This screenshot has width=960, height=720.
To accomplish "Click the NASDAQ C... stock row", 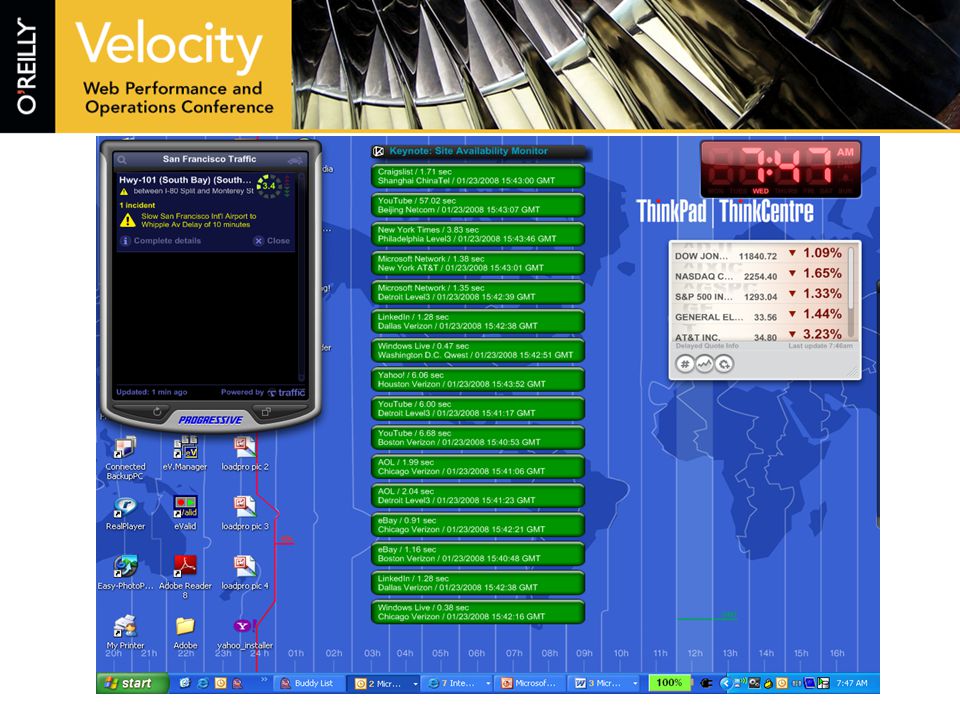I will click(x=758, y=275).
